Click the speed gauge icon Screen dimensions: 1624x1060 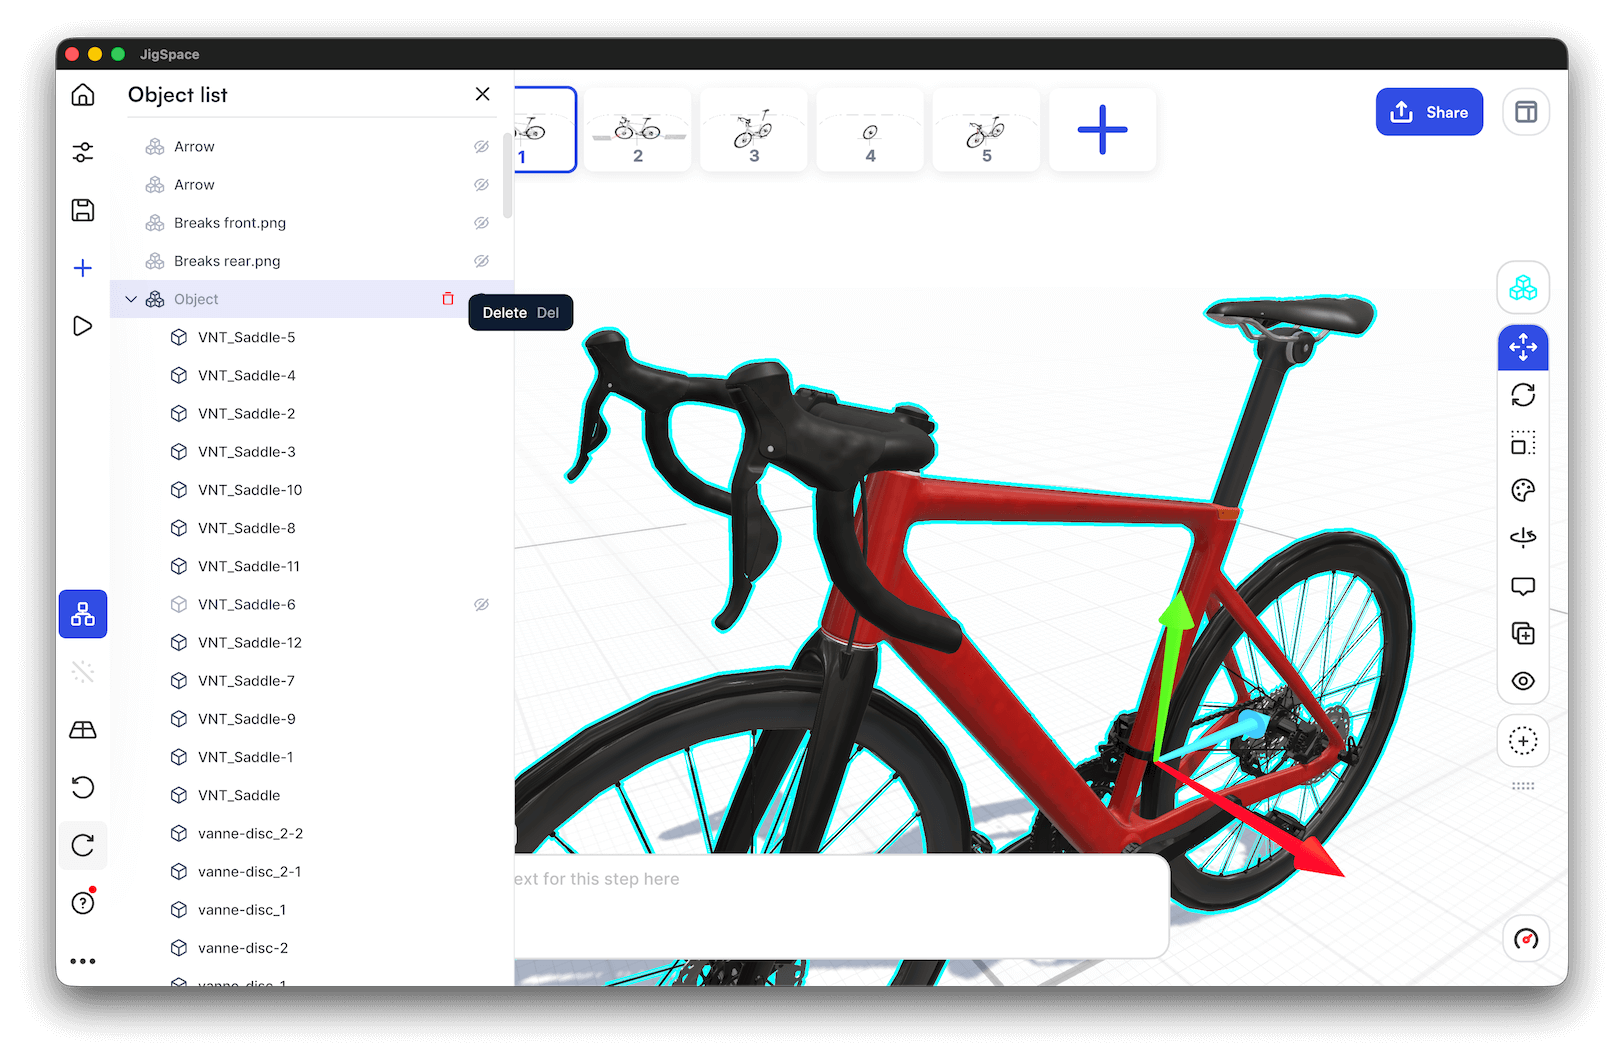click(x=1526, y=939)
